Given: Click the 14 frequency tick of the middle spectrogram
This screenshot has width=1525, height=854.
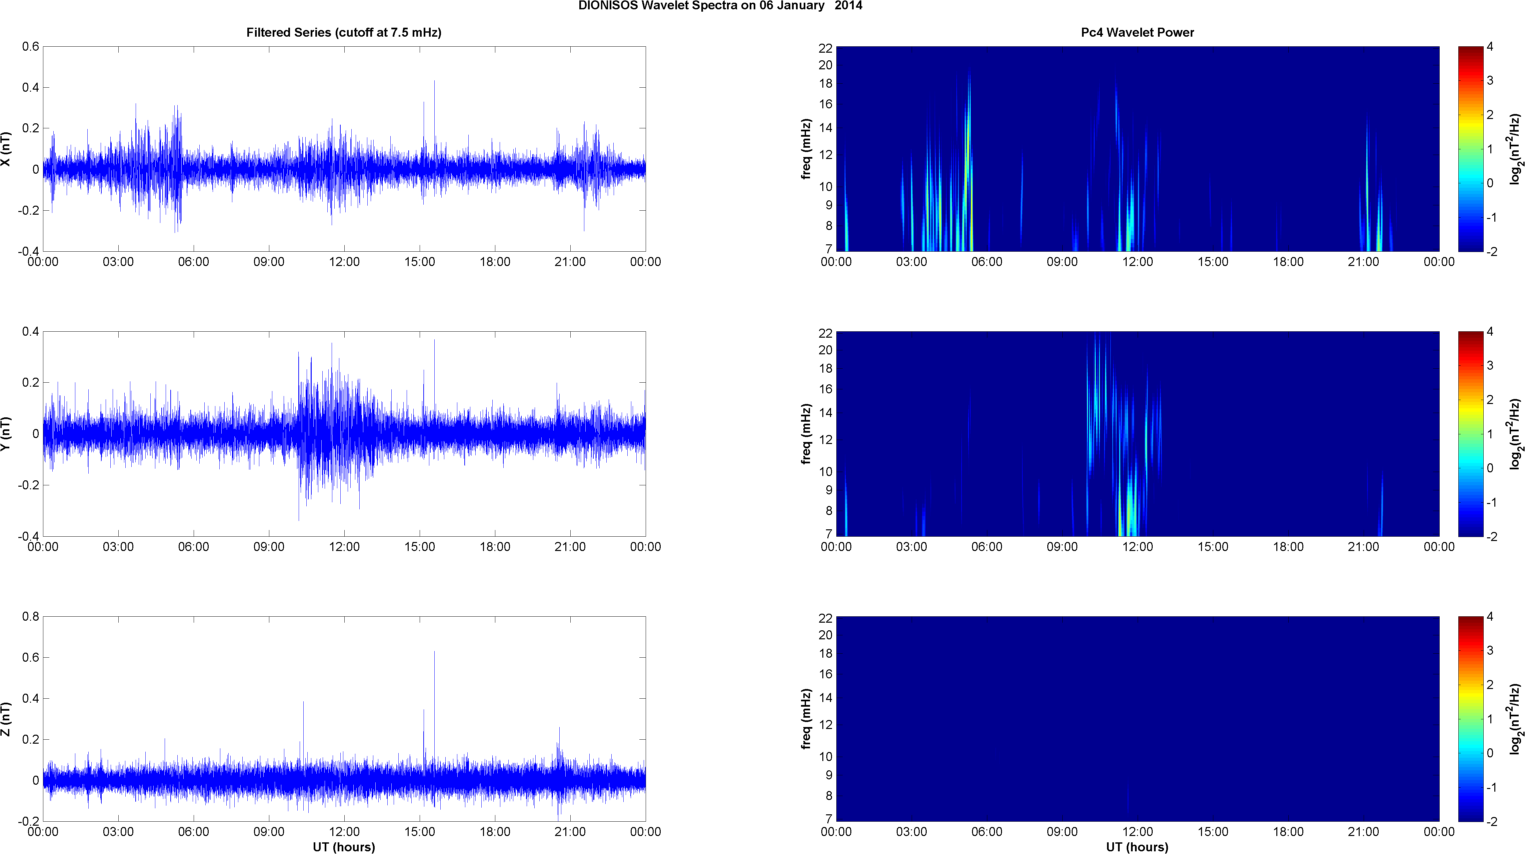Looking at the screenshot, I should tap(826, 413).
